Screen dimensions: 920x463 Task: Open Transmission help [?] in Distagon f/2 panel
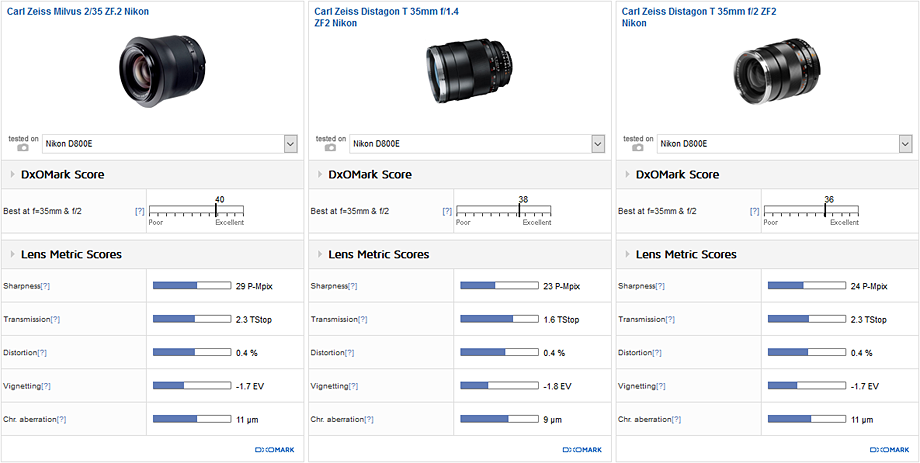(670, 319)
